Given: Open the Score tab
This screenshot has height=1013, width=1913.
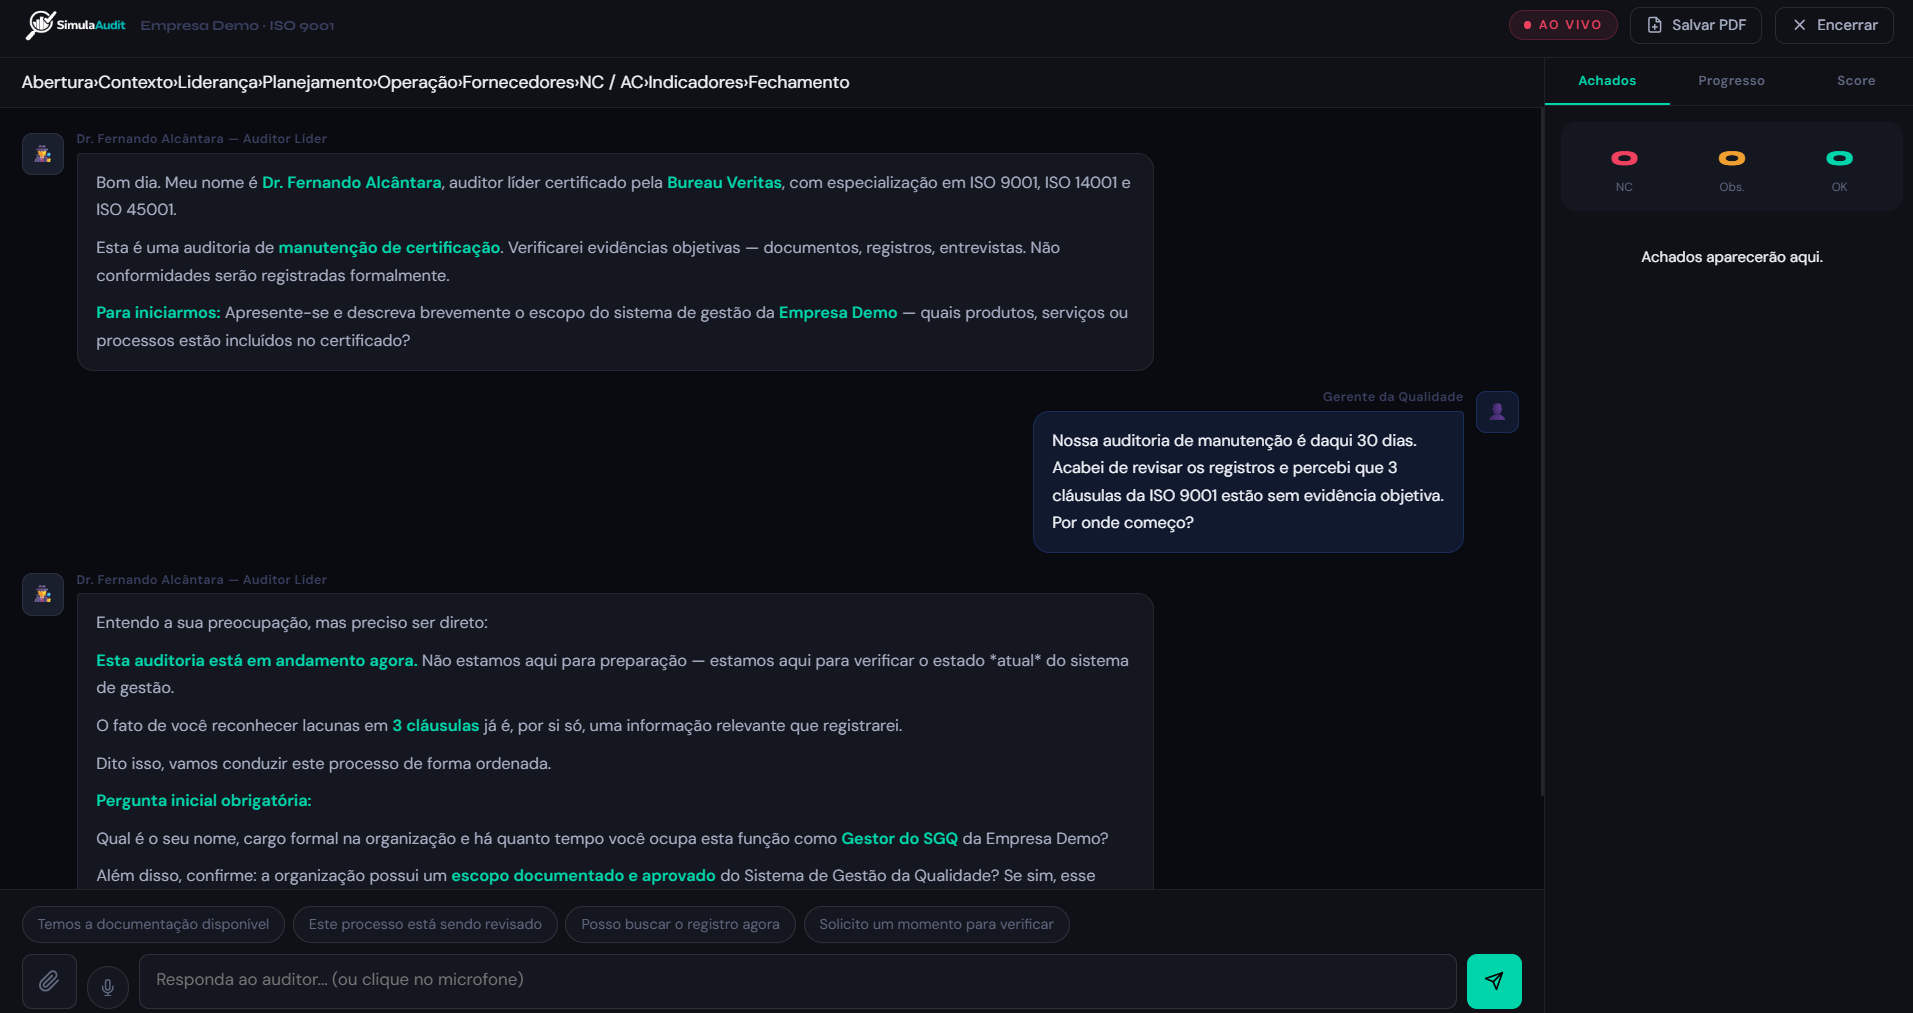Looking at the screenshot, I should point(1856,80).
